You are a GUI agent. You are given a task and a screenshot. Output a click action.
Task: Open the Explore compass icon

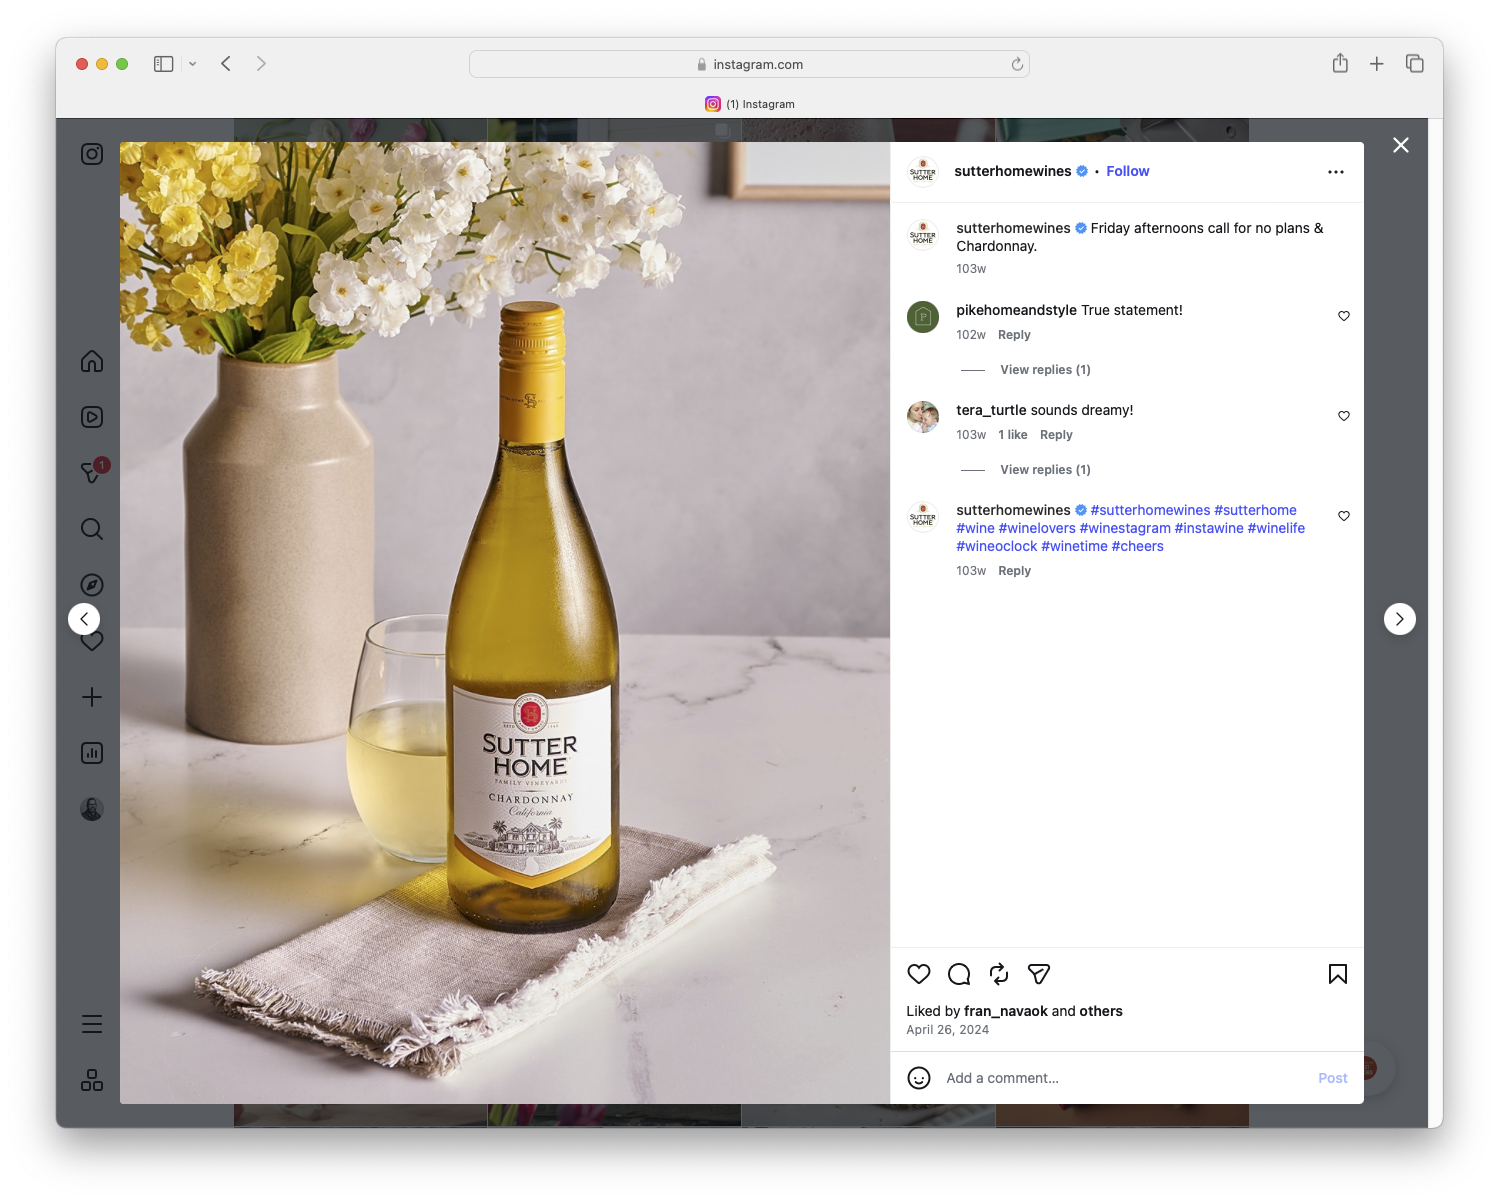(x=92, y=585)
